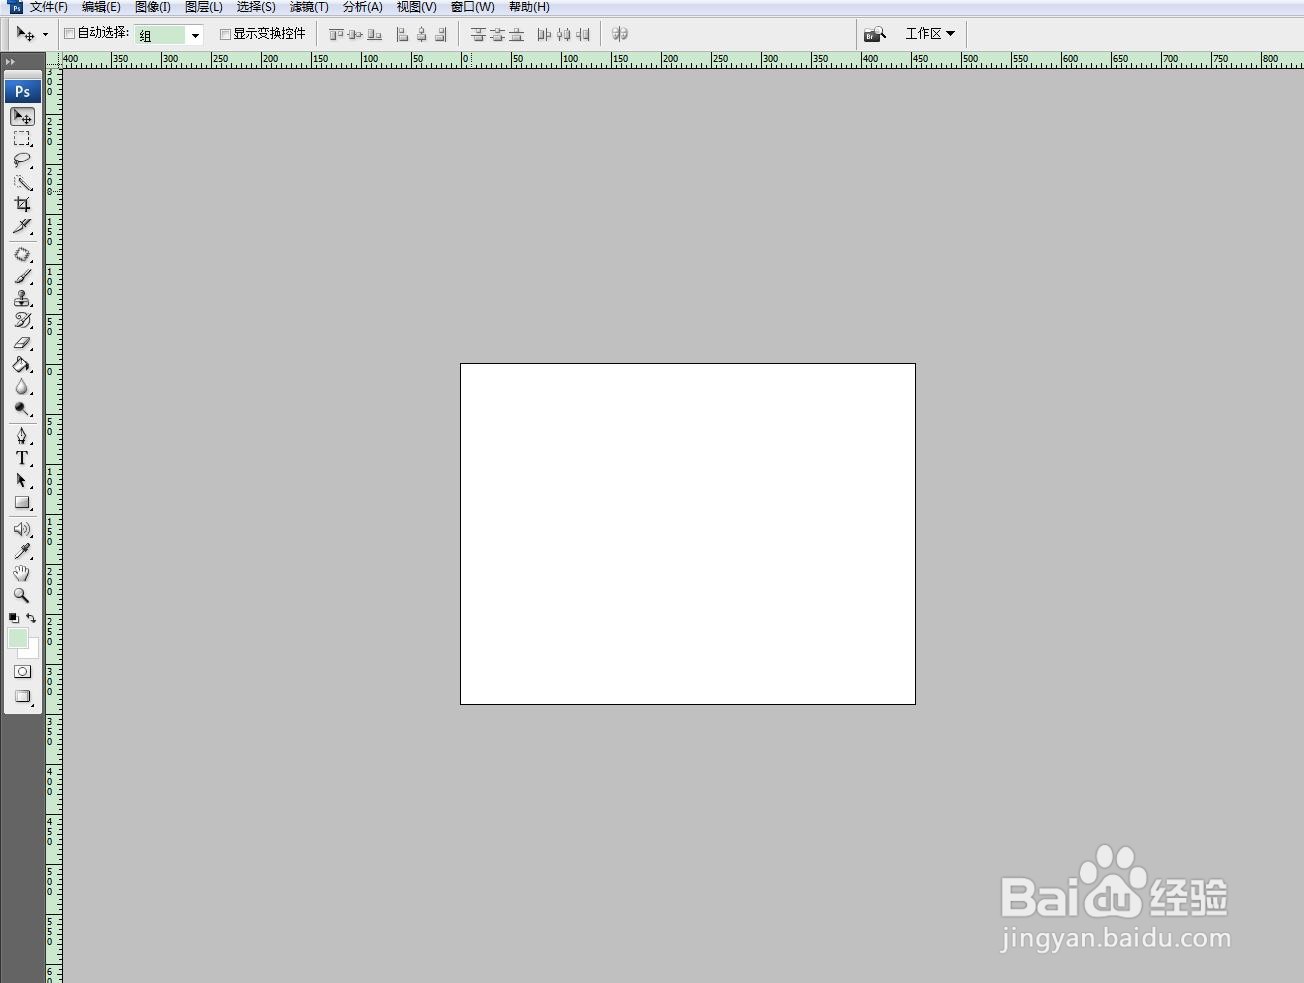Open the 滤镜(T) menu
This screenshot has height=983, width=1304.
309,7
